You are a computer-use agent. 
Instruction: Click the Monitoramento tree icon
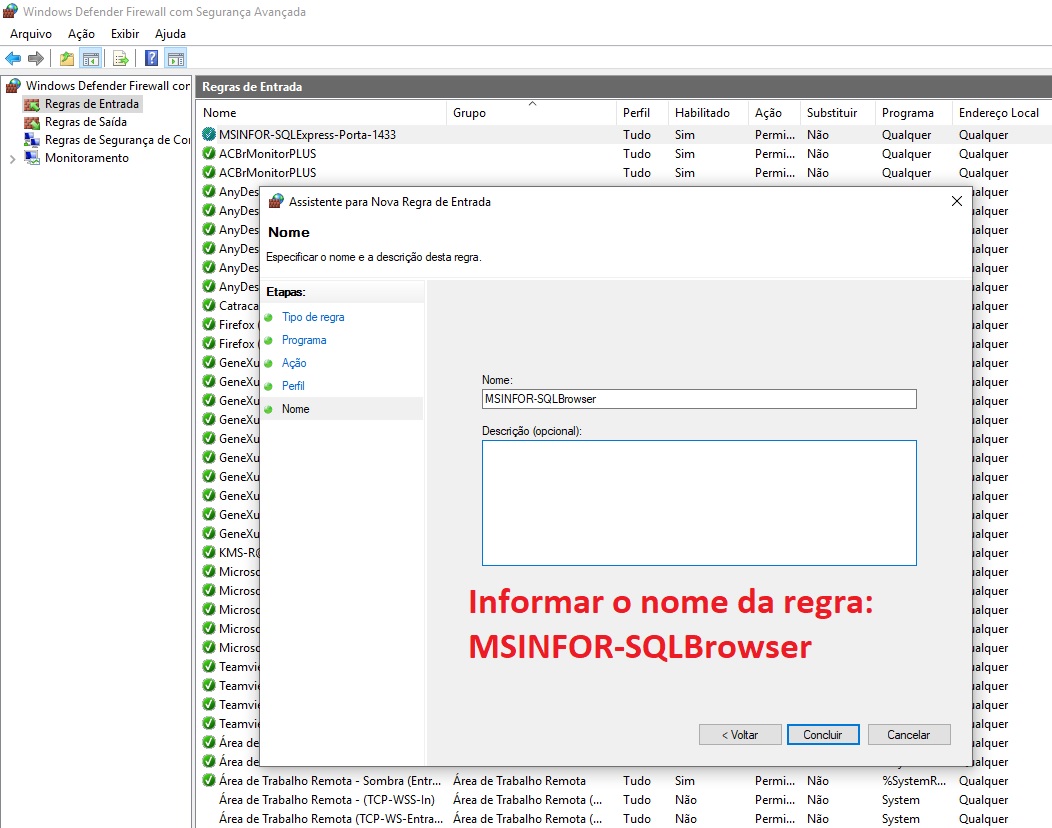coord(32,158)
